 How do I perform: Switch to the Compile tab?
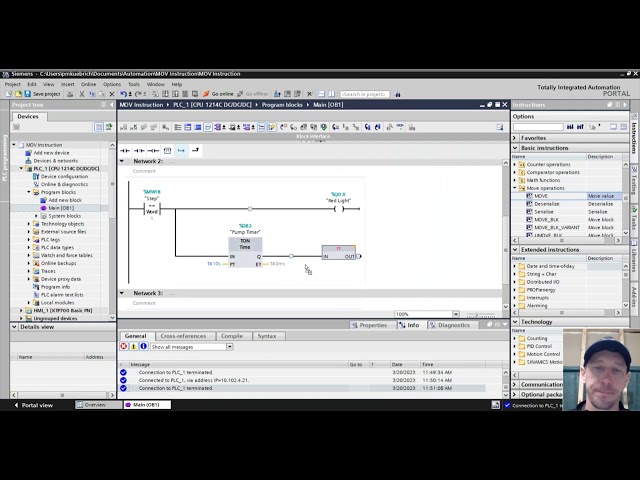[x=232, y=336]
